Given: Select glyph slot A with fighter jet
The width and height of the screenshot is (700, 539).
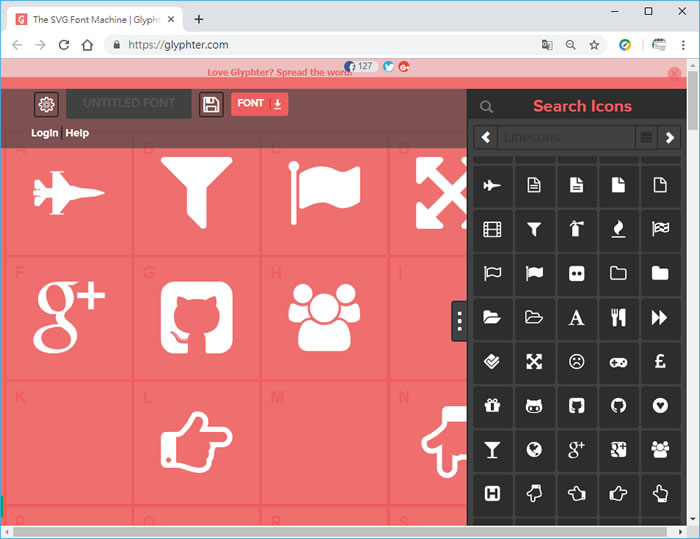Looking at the screenshot, I should click(x=69, y=193).
